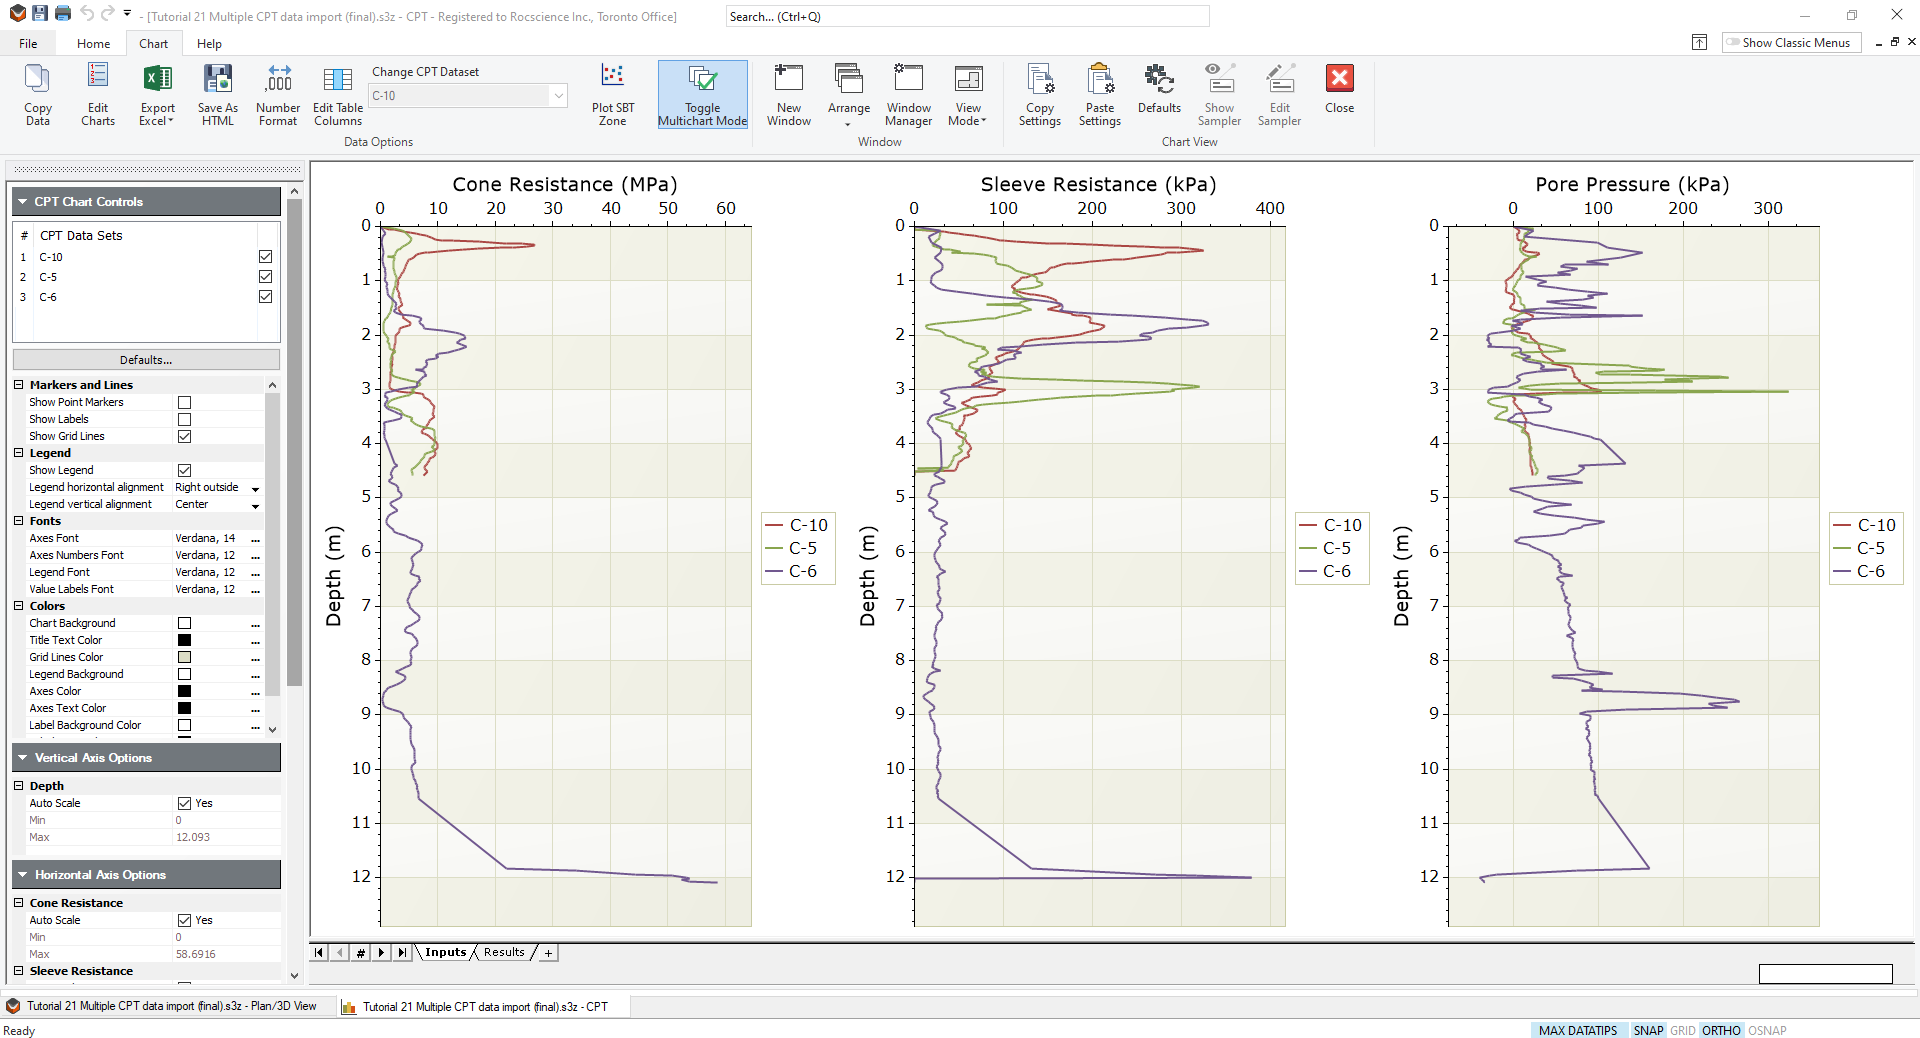1920x1038 pixels.
Task: Enable Show Point Markers
Action: point(185,402)
